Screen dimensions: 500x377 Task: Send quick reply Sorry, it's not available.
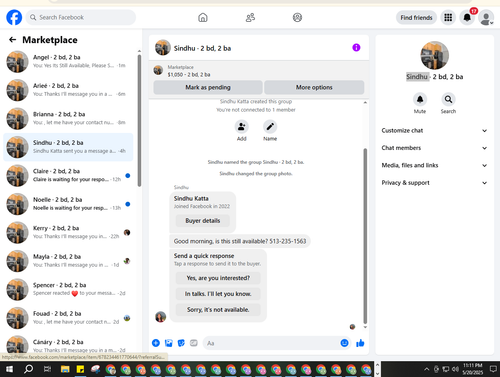218,310
